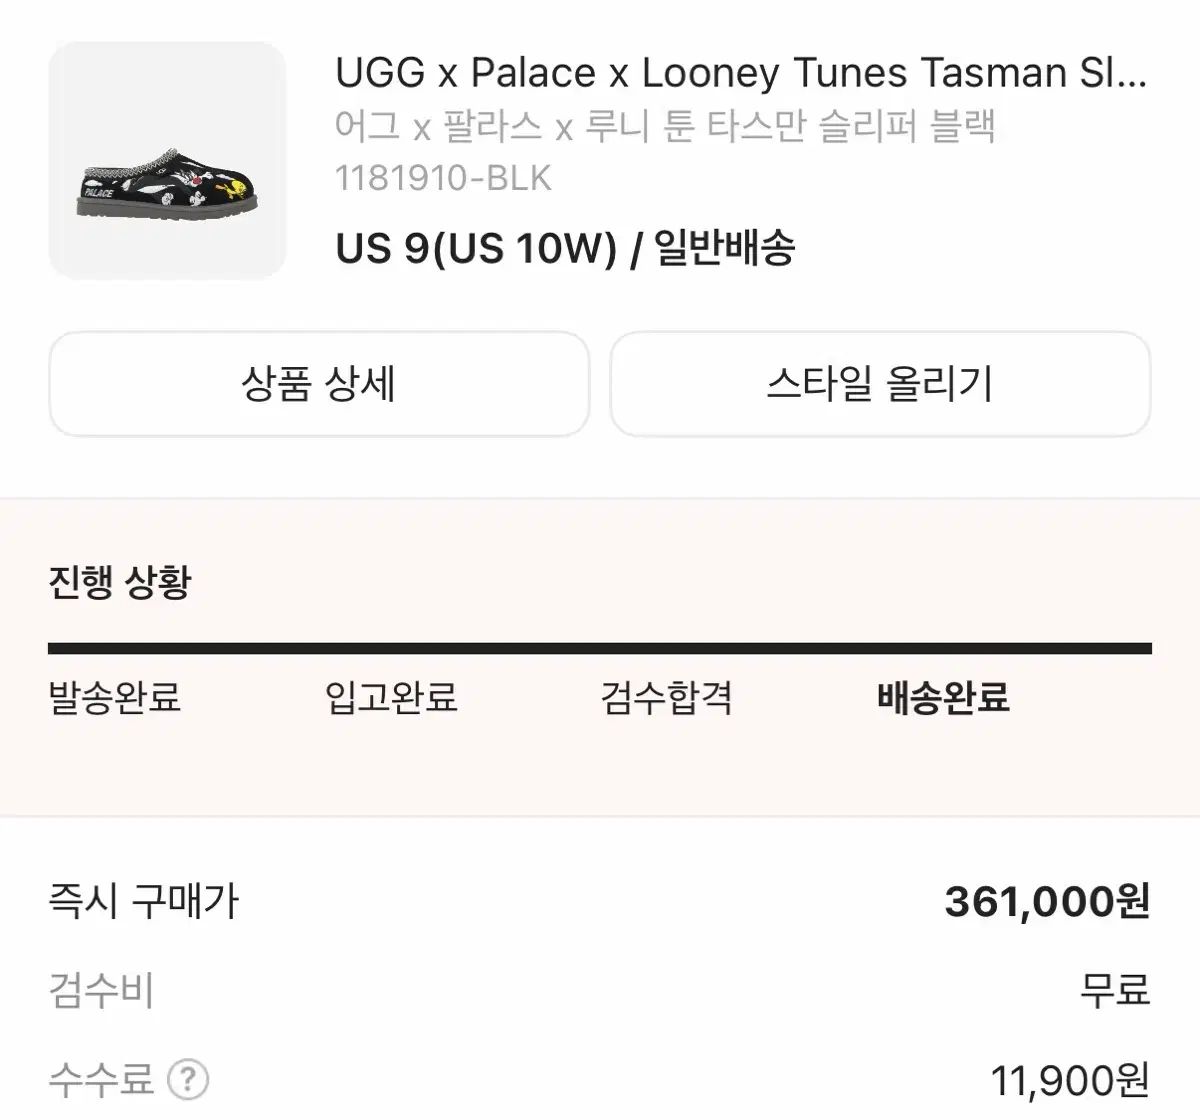Image resolution: width=1200 pixels, height=1120 pixels.
Task: Select the bold 배송완료 step
Action: pyautogui.click(x=943, y=697)
